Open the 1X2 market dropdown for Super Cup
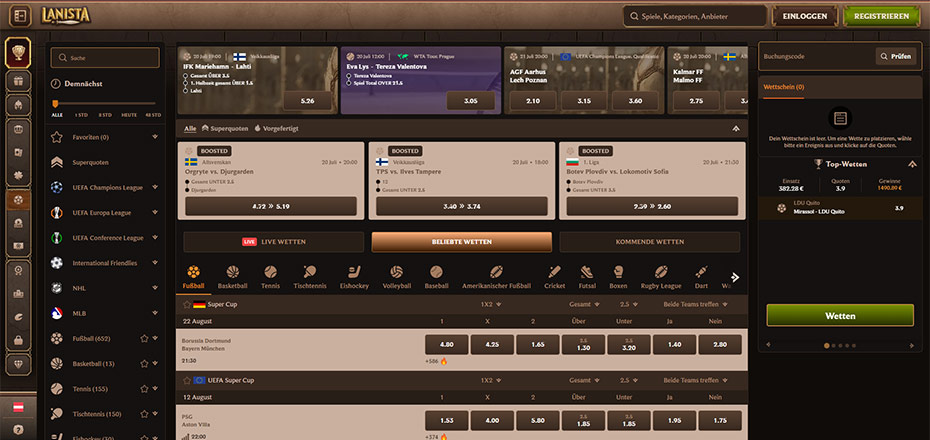The width and height of the screenshot is (930, 440). [x=491, y=304]
